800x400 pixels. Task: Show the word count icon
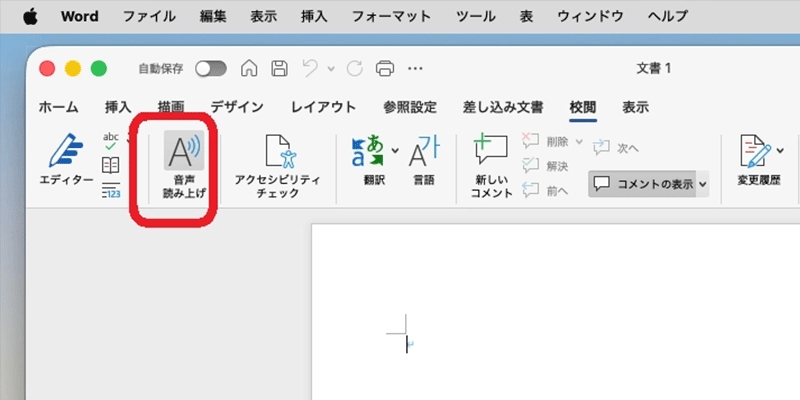point(111,189)
